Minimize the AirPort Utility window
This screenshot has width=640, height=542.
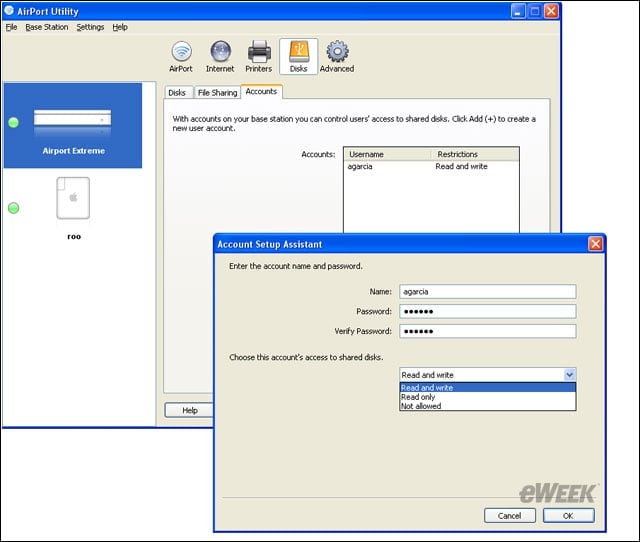(x=518, y=11)
